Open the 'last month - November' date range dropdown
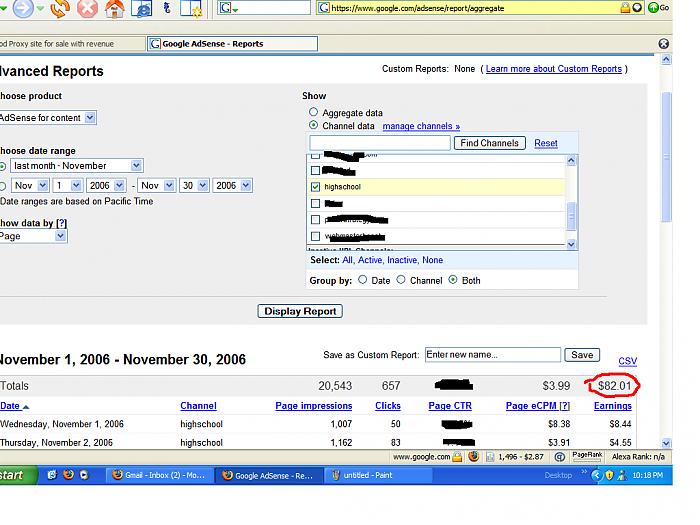Screen dimensions: 700x525 (x=76, y=166)
